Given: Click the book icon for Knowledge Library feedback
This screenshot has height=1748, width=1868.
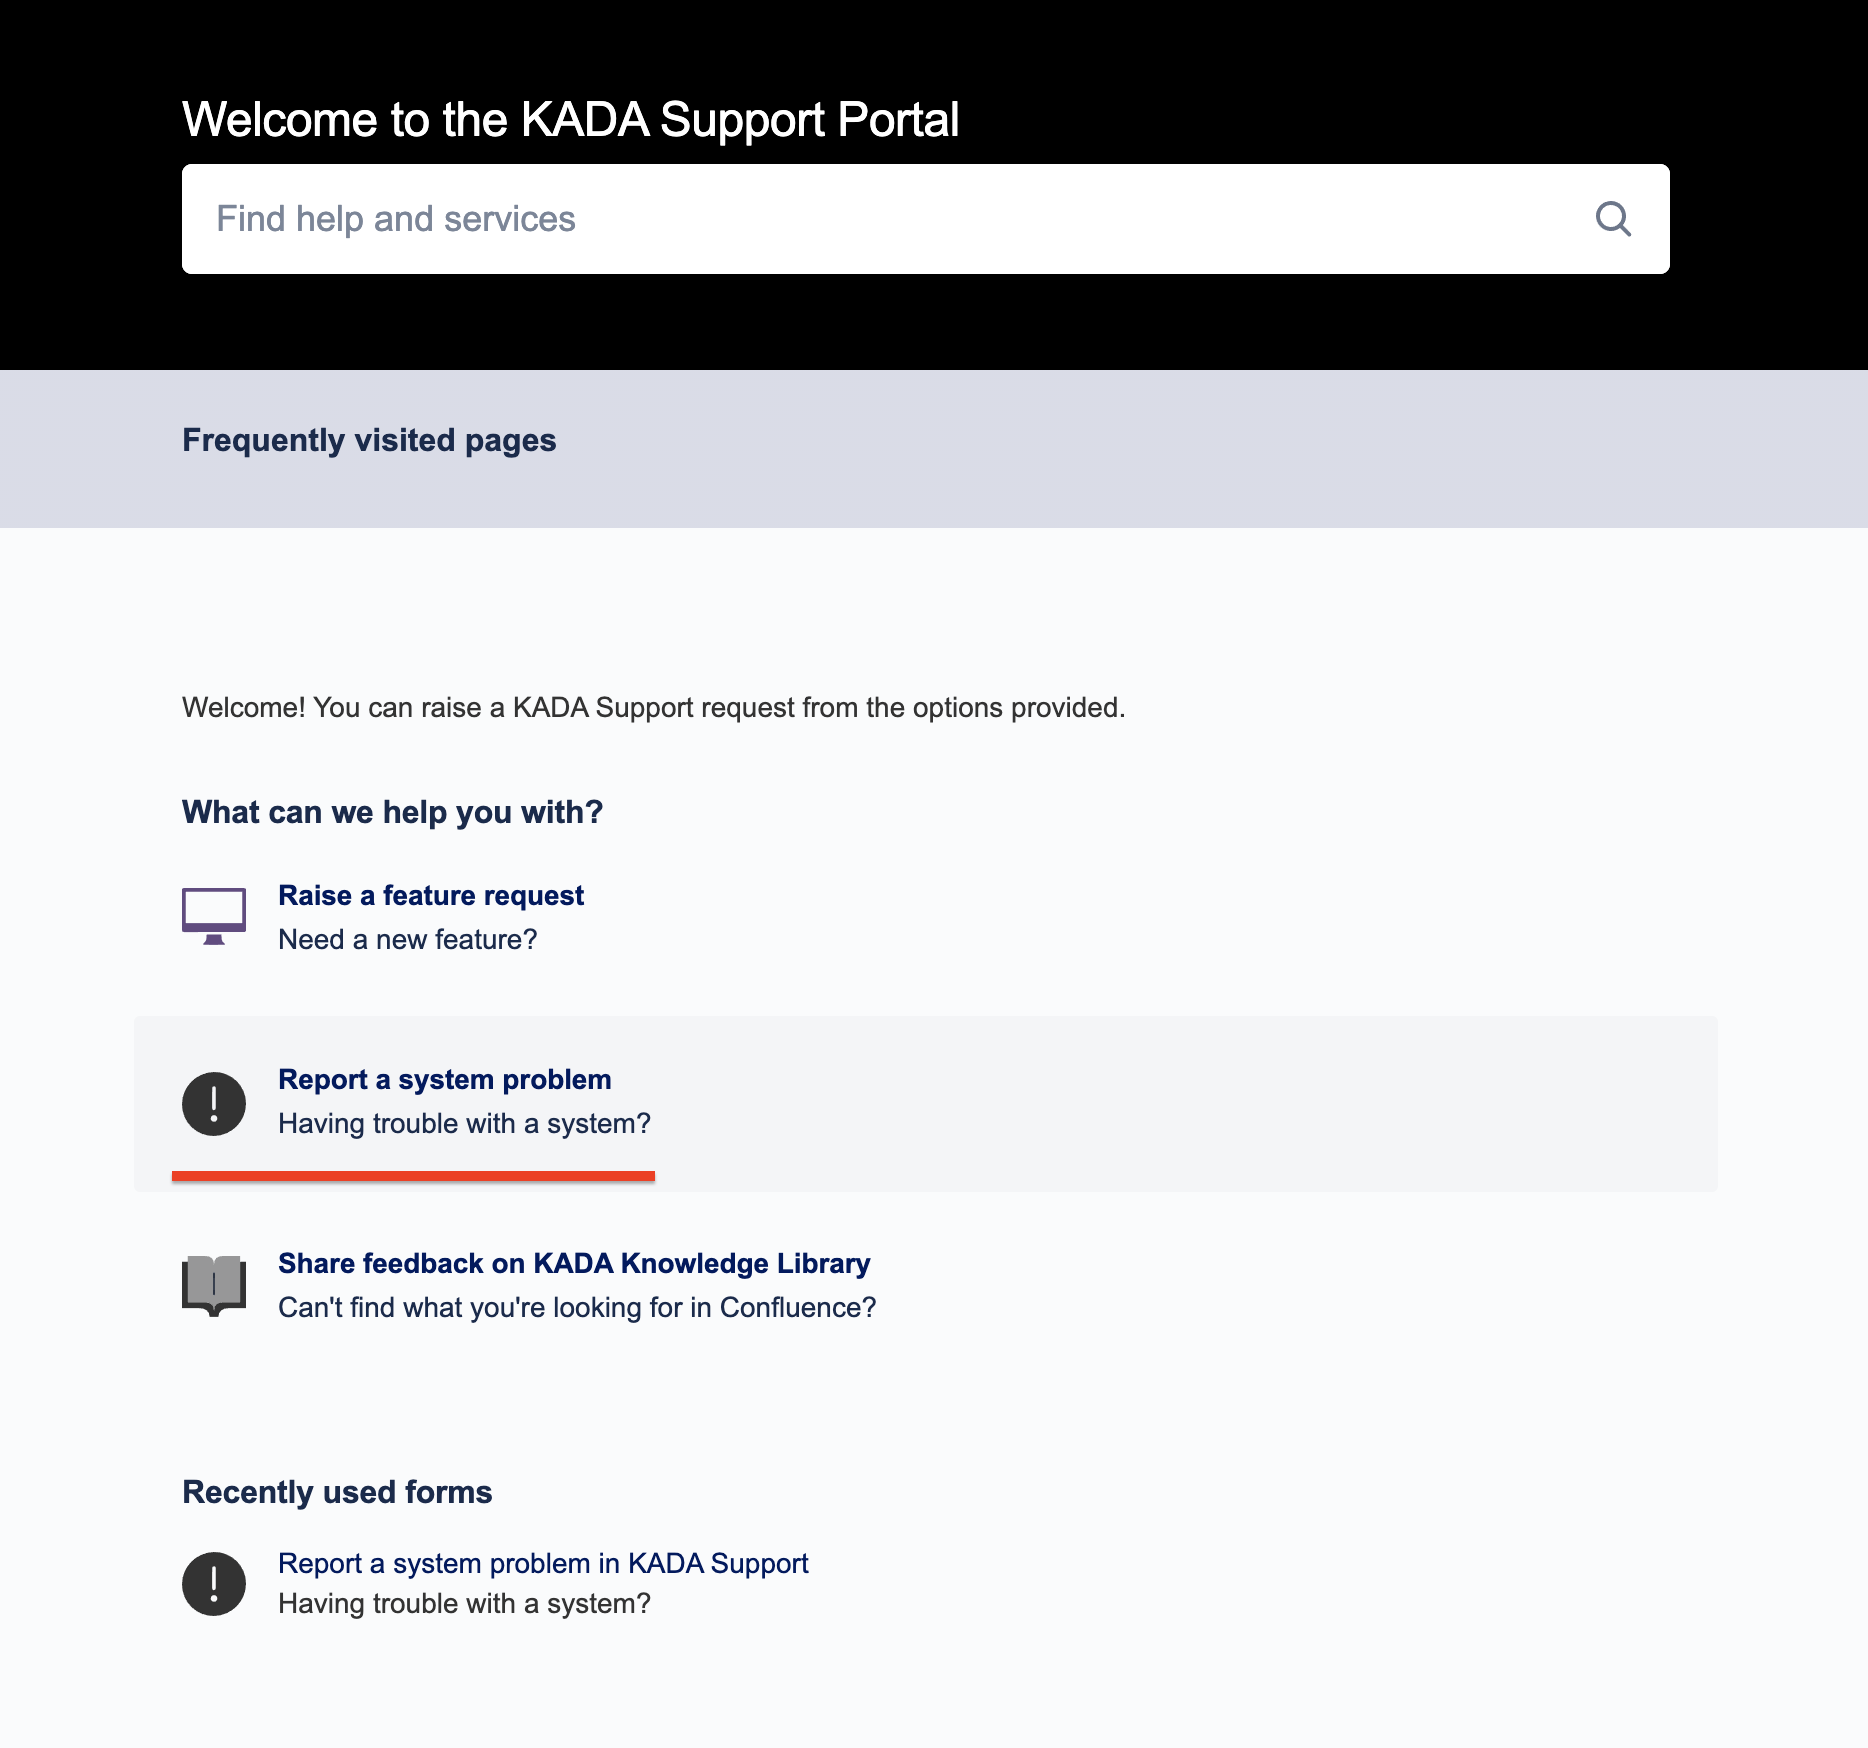Looking at the screenshot, I should pyautogui.click(x=214, y=1285).
